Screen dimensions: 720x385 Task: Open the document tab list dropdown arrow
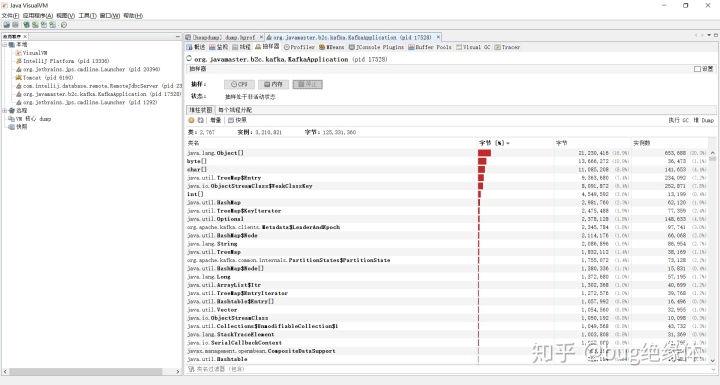pos(709,35)
